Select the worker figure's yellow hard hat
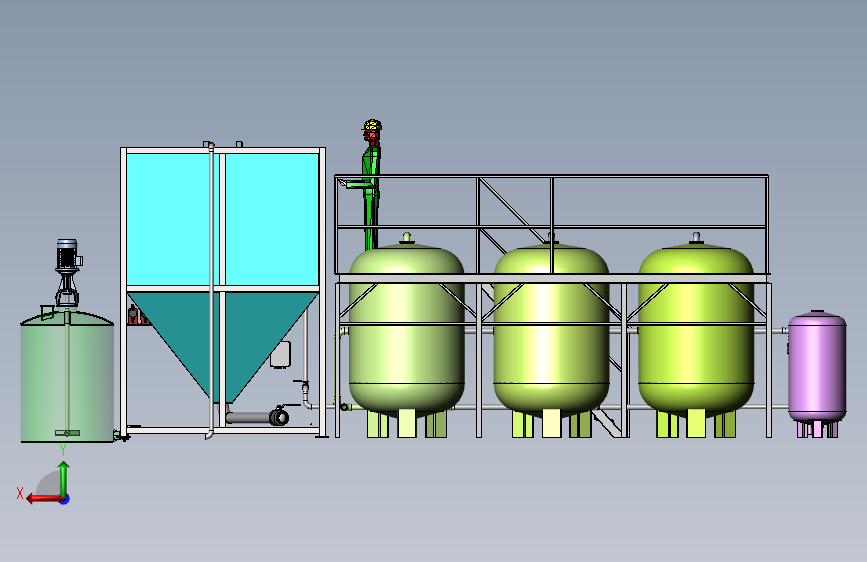 point(373,124)
